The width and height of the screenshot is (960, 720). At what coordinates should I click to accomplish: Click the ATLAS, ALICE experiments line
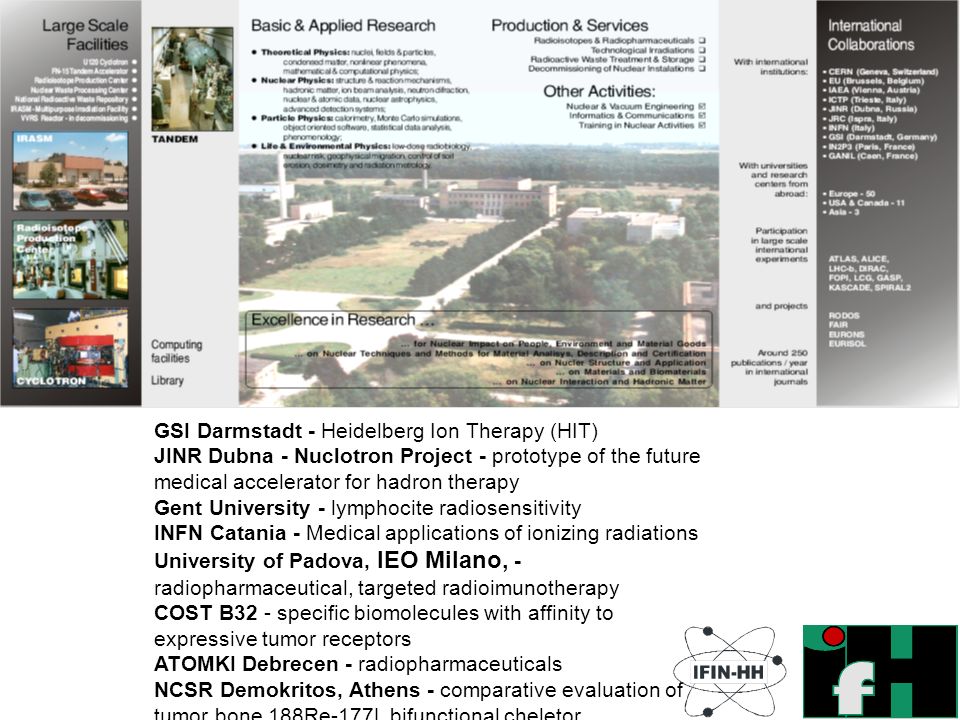tap(858, 259)
